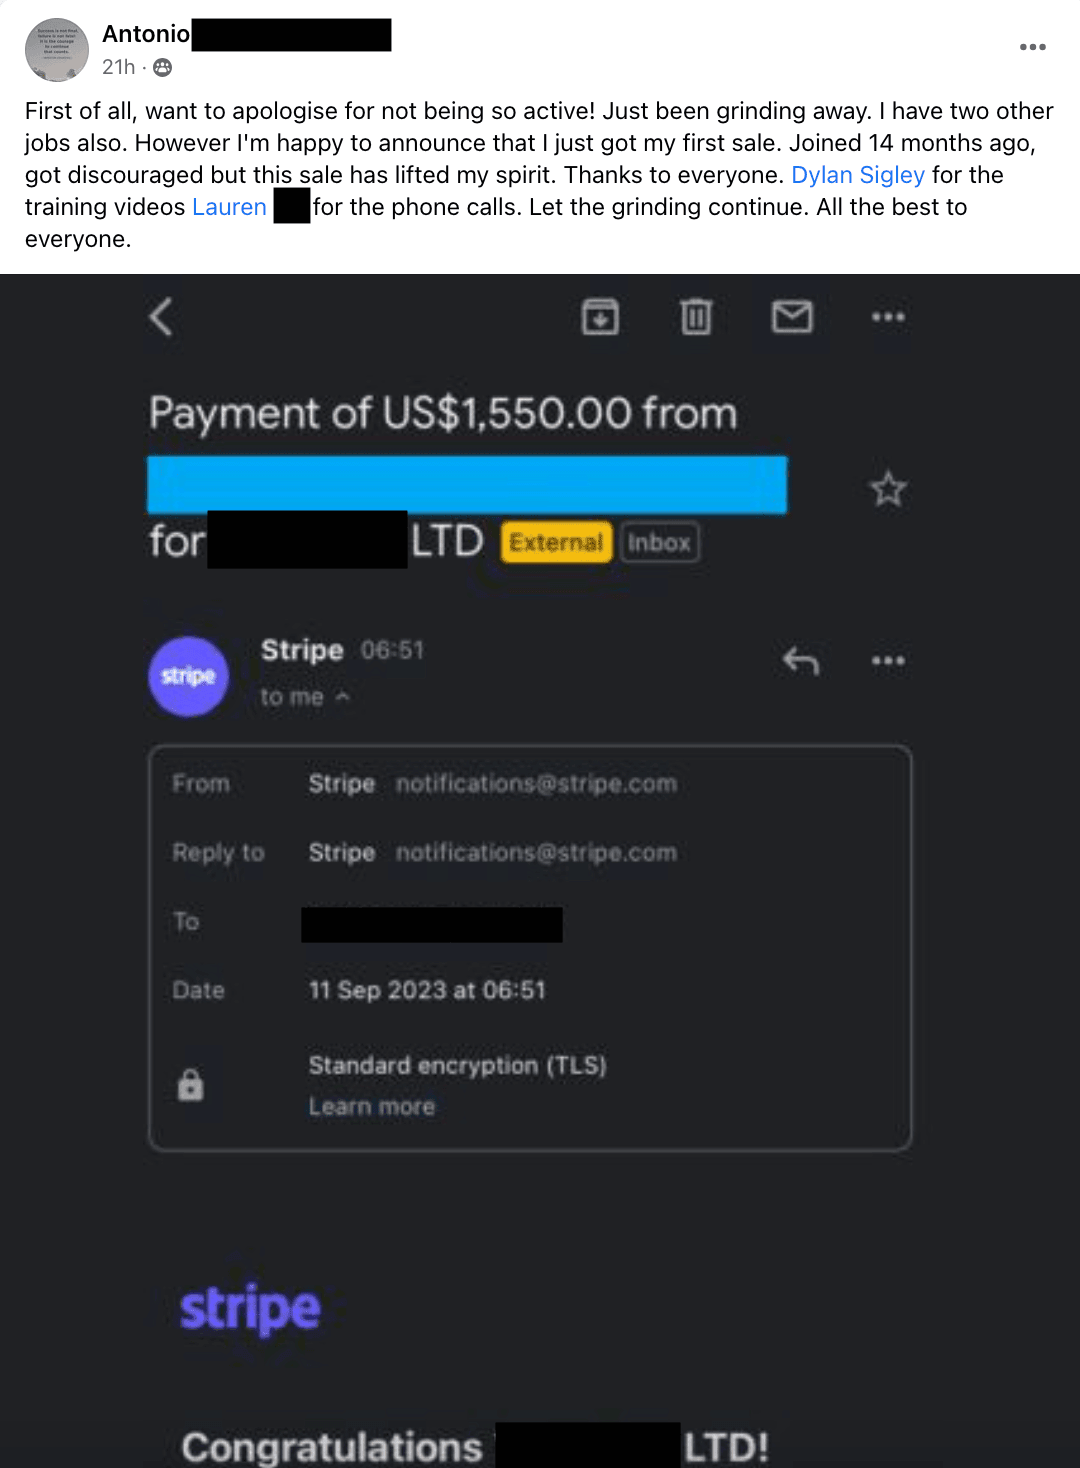This screenshot has width=1080, height=1468.
Task: Click the 'Learn more' encryption link
Action: (x=372, y=1107)
